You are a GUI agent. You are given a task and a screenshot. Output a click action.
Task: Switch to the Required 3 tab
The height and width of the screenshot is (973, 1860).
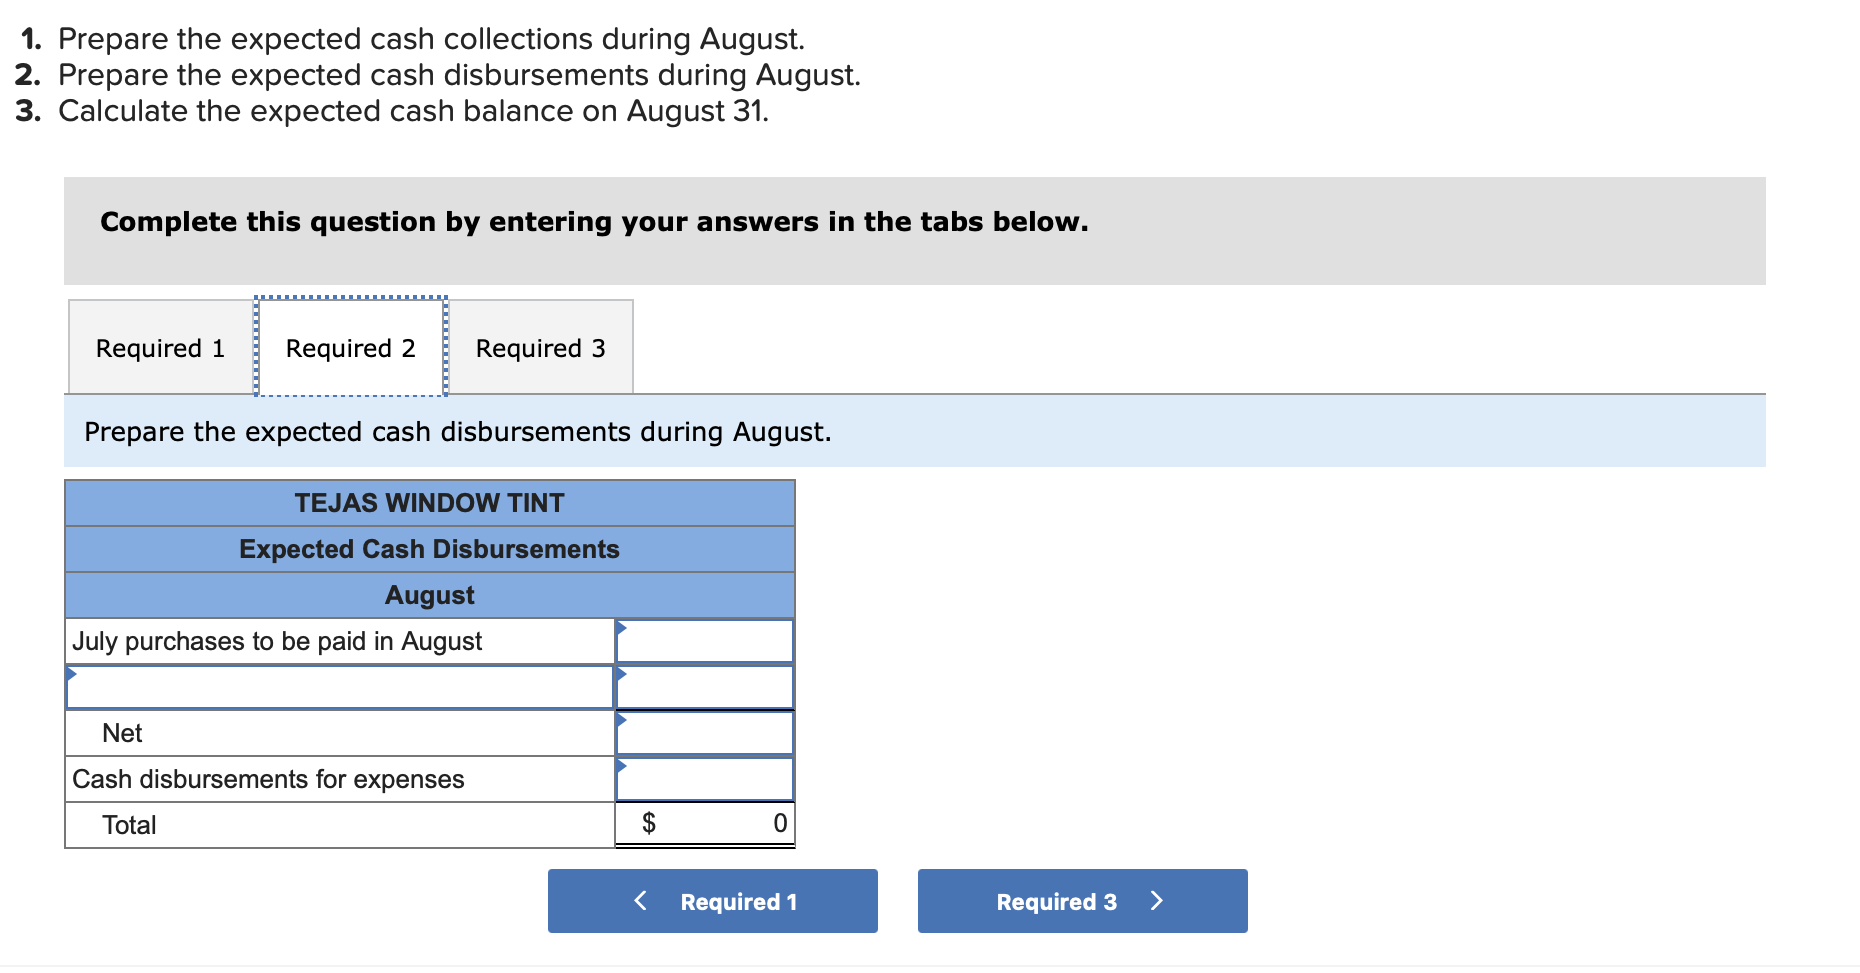pyautogui.click(x=540, y=347)
